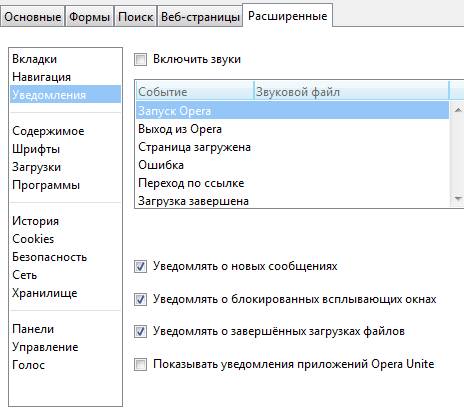Image resolution: width=464 pixels, height=417 pixels.
Task: Uncheck Уведомлять о новых сообщениях
Action: click(x=140, y=267)
